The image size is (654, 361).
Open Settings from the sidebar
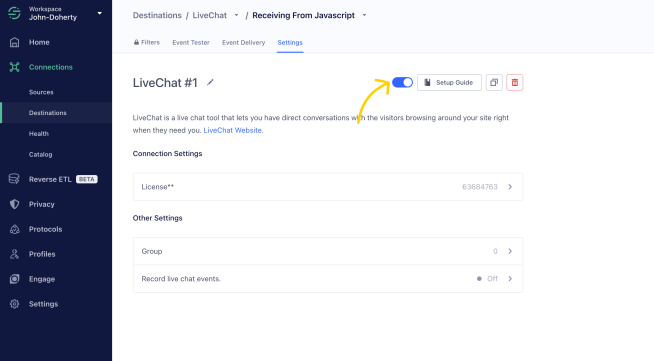click(43, 304)
